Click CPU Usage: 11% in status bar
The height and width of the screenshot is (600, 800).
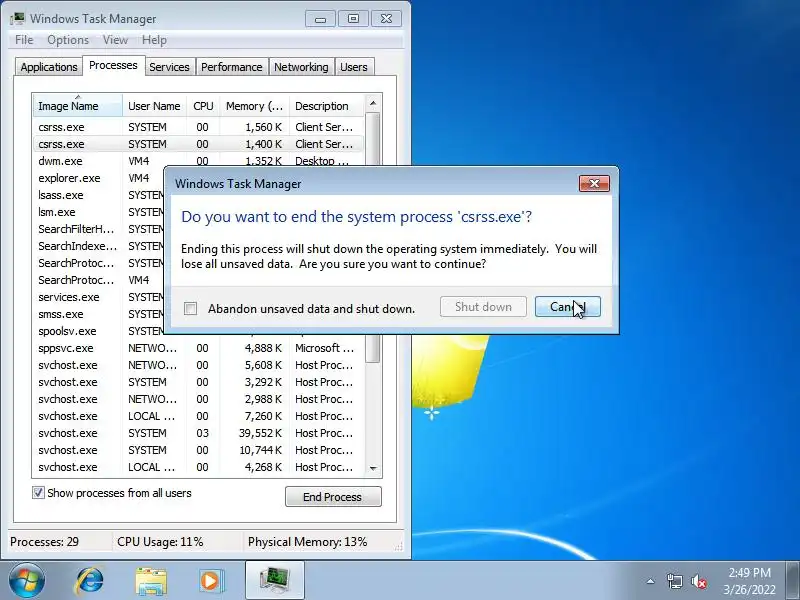point(160,542)
